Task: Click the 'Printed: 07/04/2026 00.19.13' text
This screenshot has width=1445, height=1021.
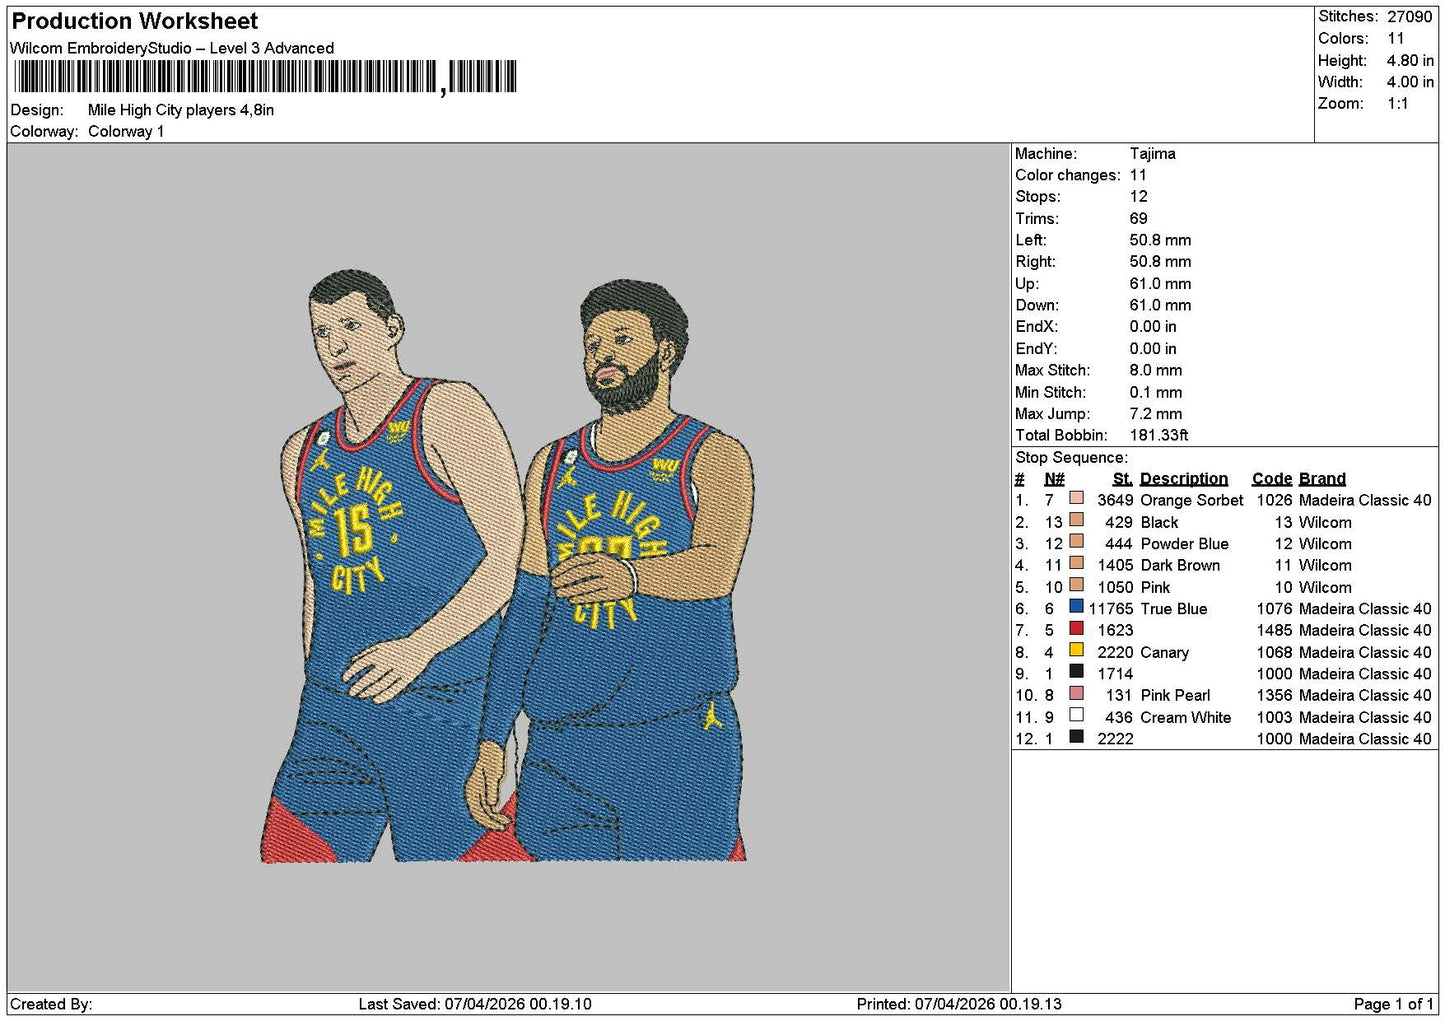Action: point(959,1004)
